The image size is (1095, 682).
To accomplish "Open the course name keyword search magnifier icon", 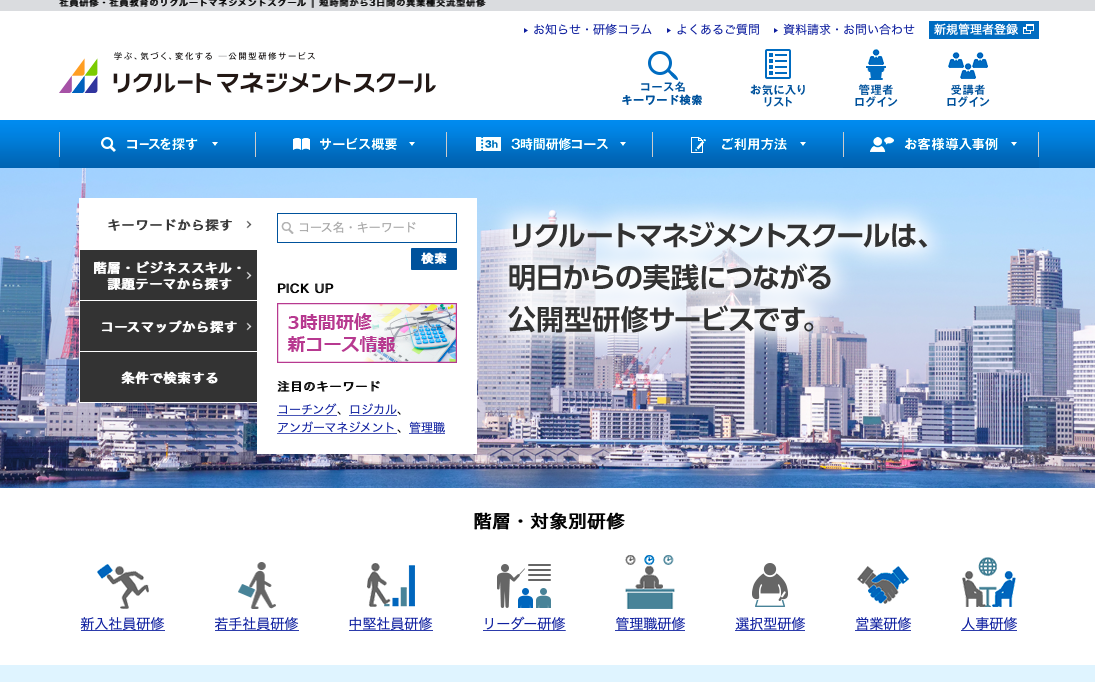I will pos(662,65).
